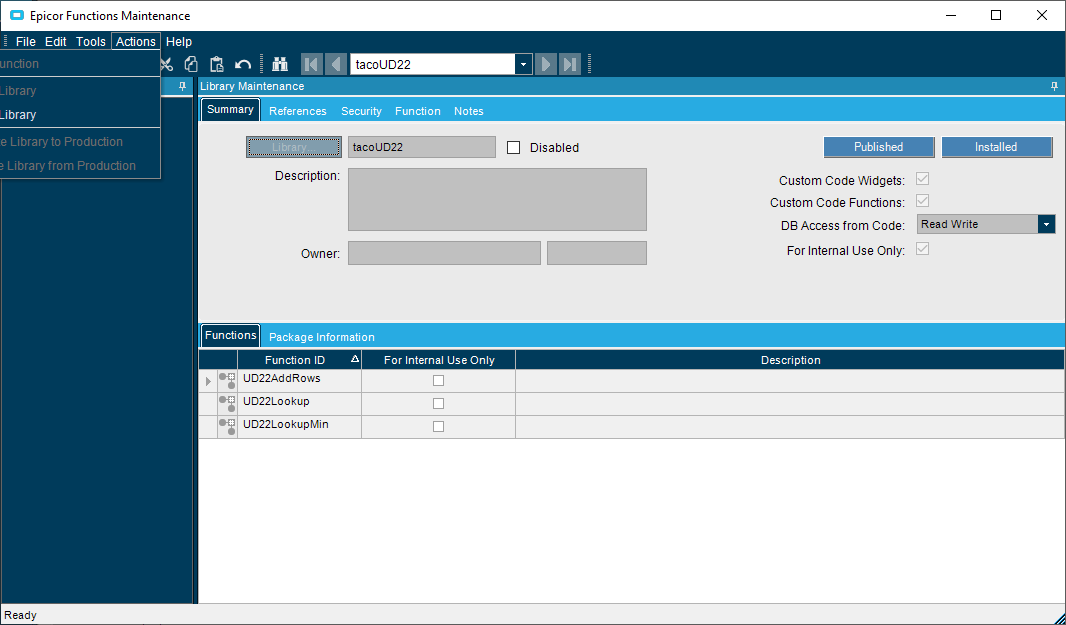
Task: Click the Published status button
Action: pos(878,147)
